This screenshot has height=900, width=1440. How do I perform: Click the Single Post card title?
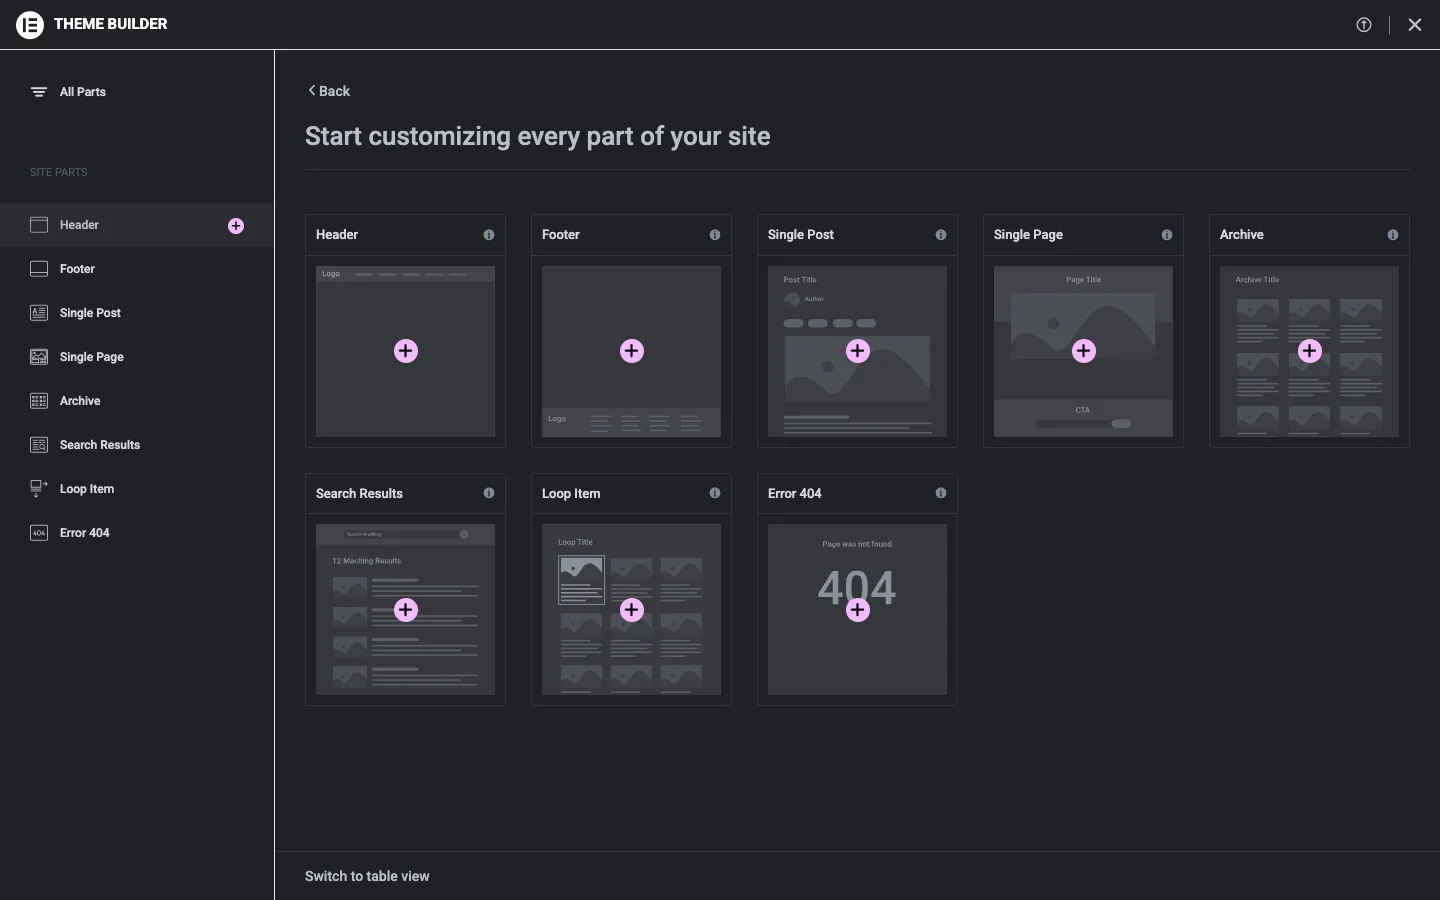pos(801,235)
